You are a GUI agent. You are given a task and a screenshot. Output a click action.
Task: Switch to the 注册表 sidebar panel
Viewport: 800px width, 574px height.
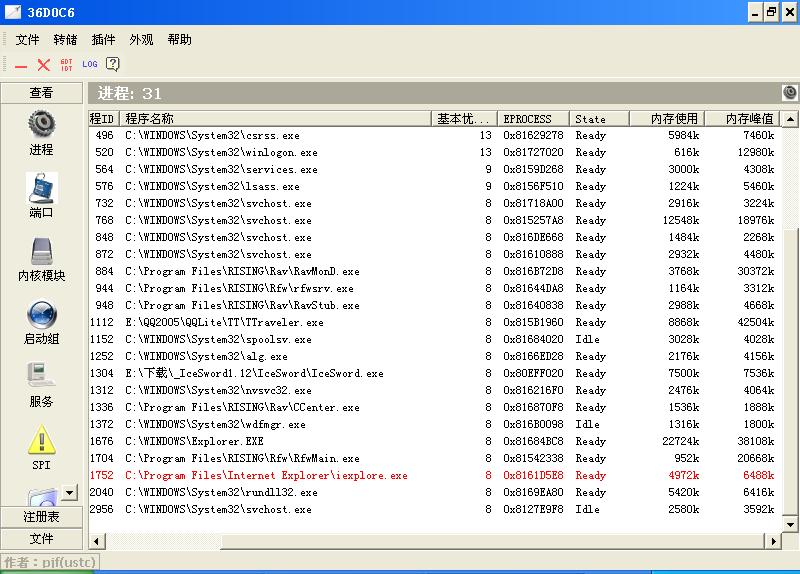point(41,517)
